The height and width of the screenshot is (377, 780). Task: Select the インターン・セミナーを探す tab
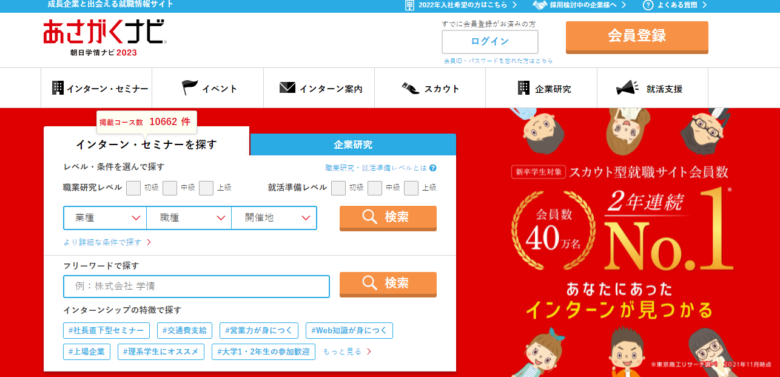(146, 144)
